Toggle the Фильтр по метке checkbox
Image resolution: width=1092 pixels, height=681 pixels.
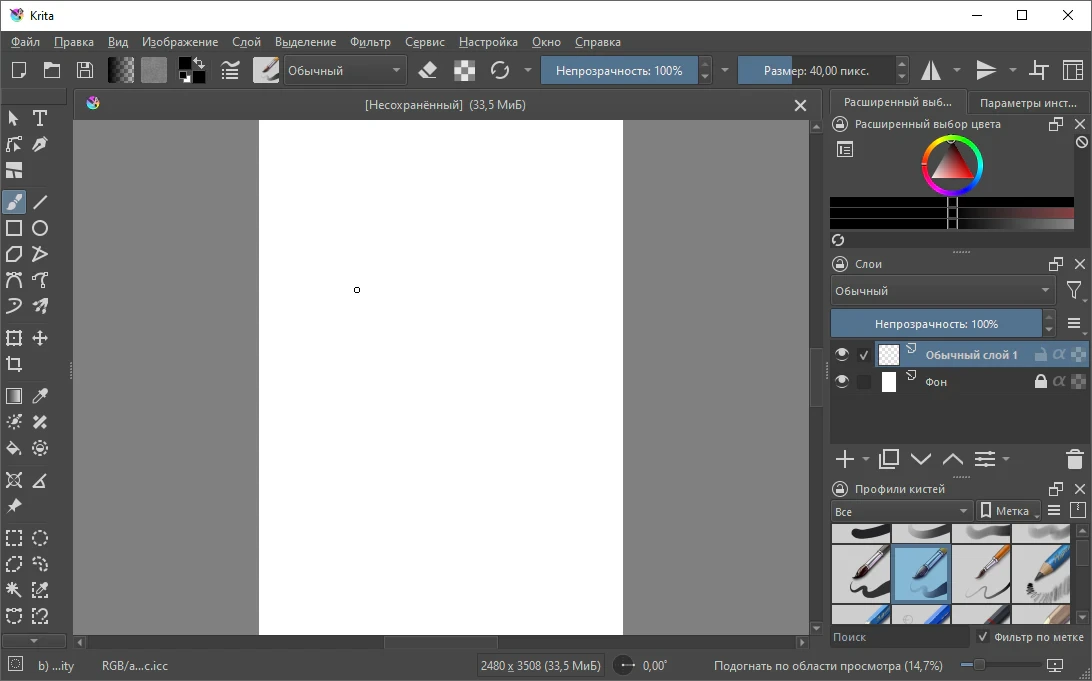click(x=983, y=636)
